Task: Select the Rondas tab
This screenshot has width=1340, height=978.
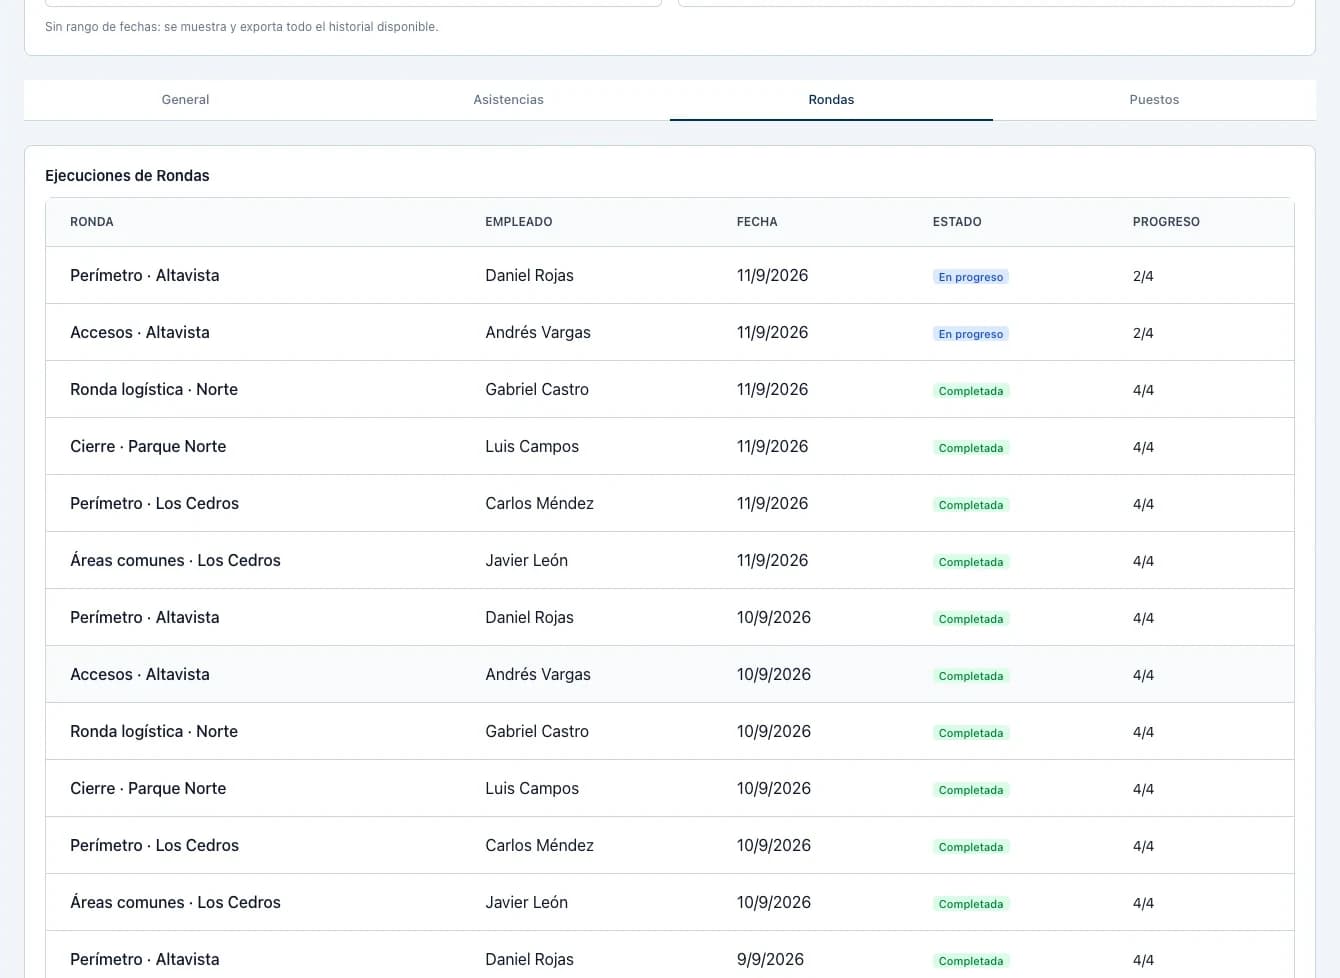Action: coord(831,100)
